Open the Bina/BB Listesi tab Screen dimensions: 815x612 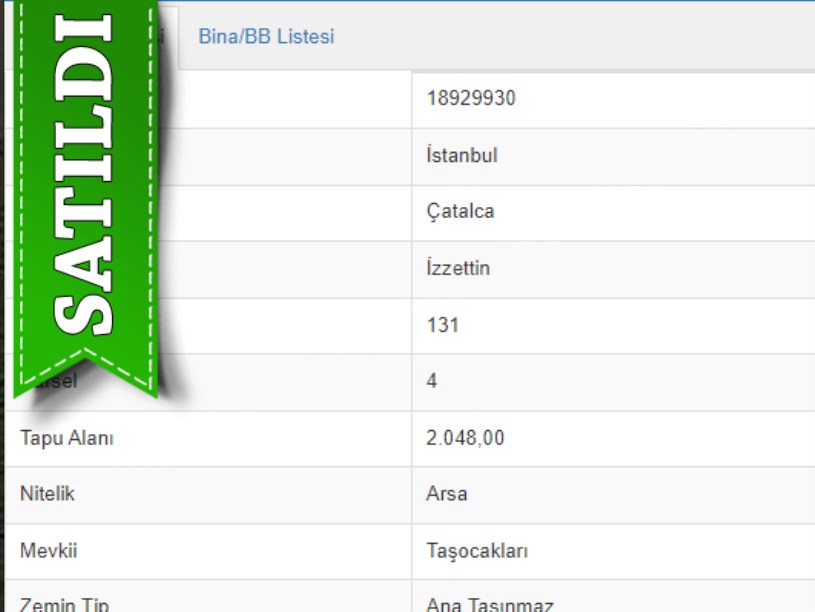point(266,37)
